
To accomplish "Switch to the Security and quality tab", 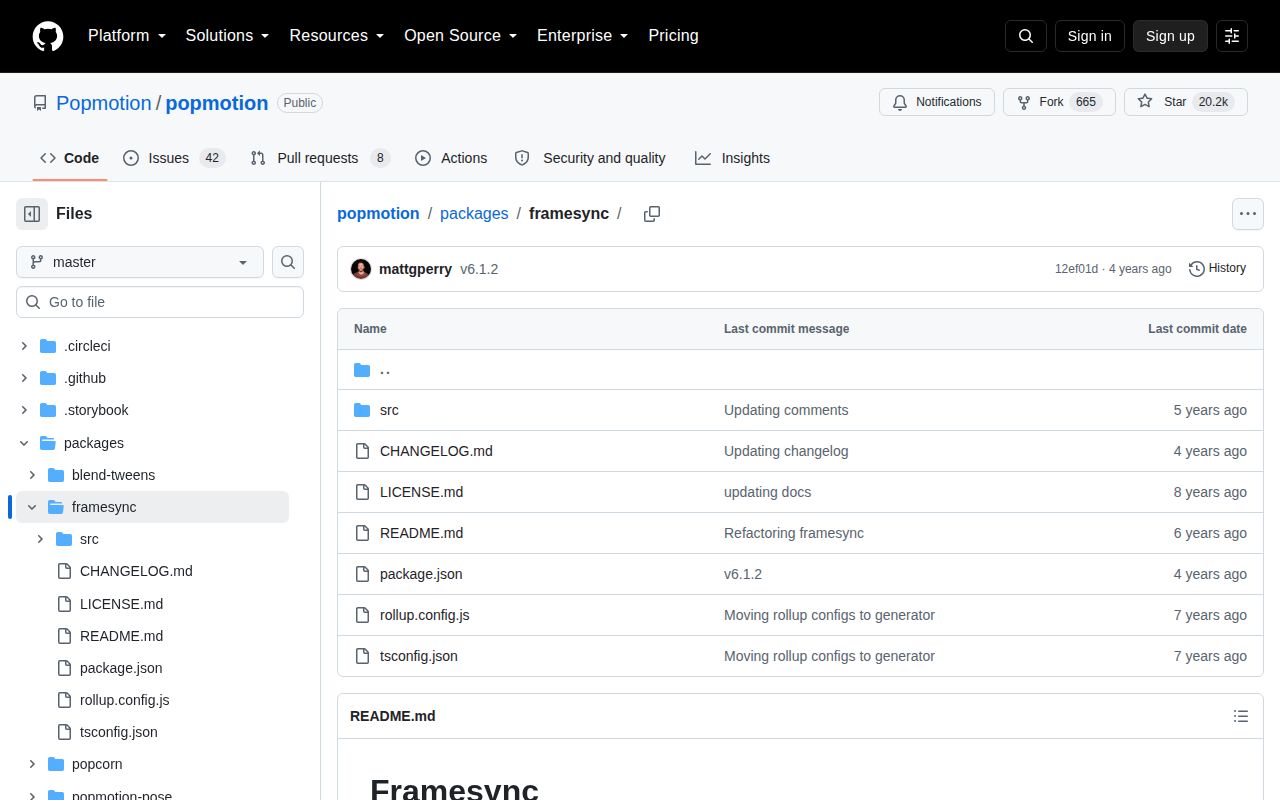I will point(590,158).
